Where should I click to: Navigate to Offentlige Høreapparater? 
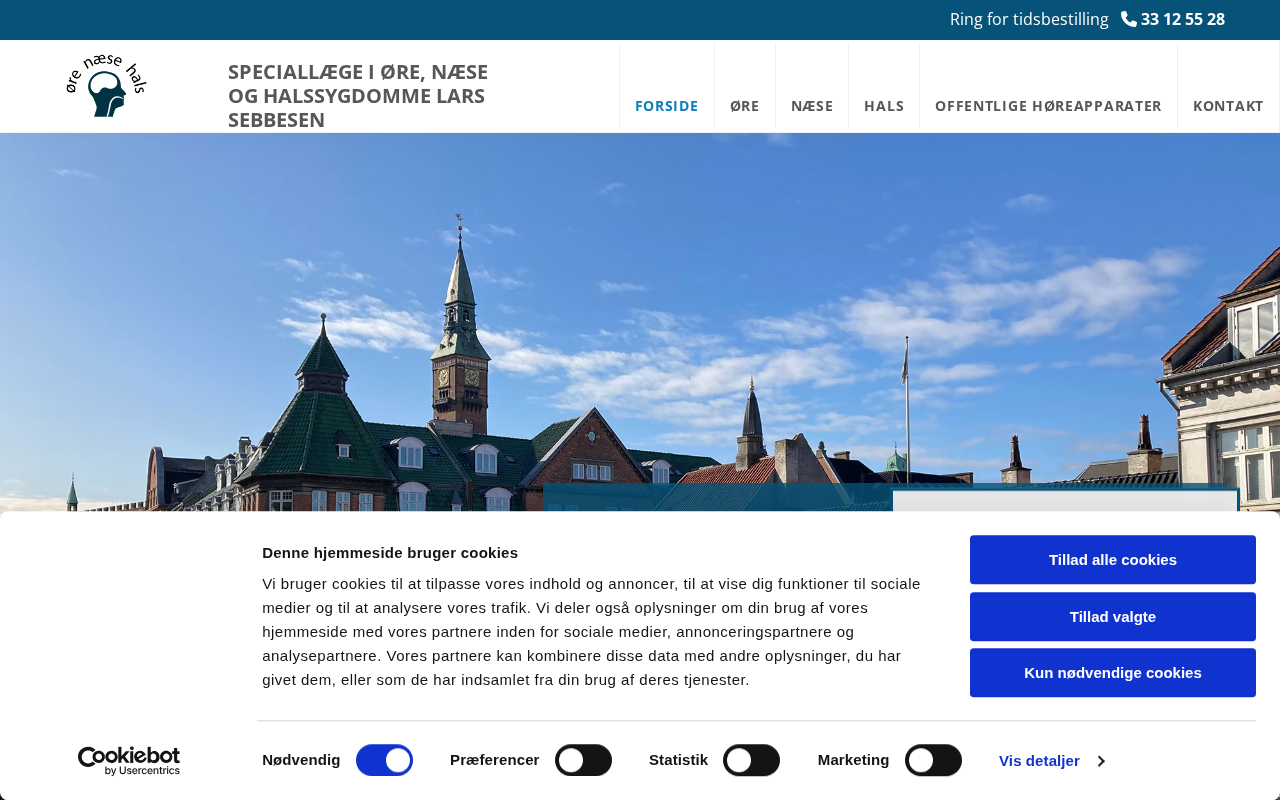[x=1048, y=106]
